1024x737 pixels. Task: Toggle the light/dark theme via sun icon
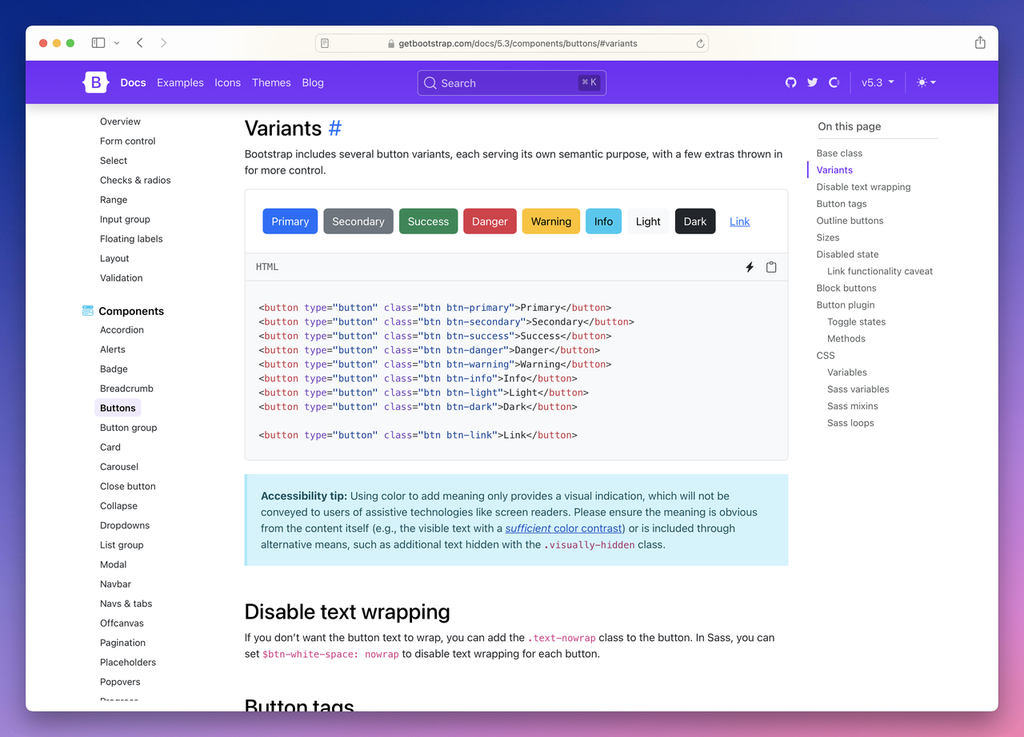pyautogui.click(x=920, y=82)
